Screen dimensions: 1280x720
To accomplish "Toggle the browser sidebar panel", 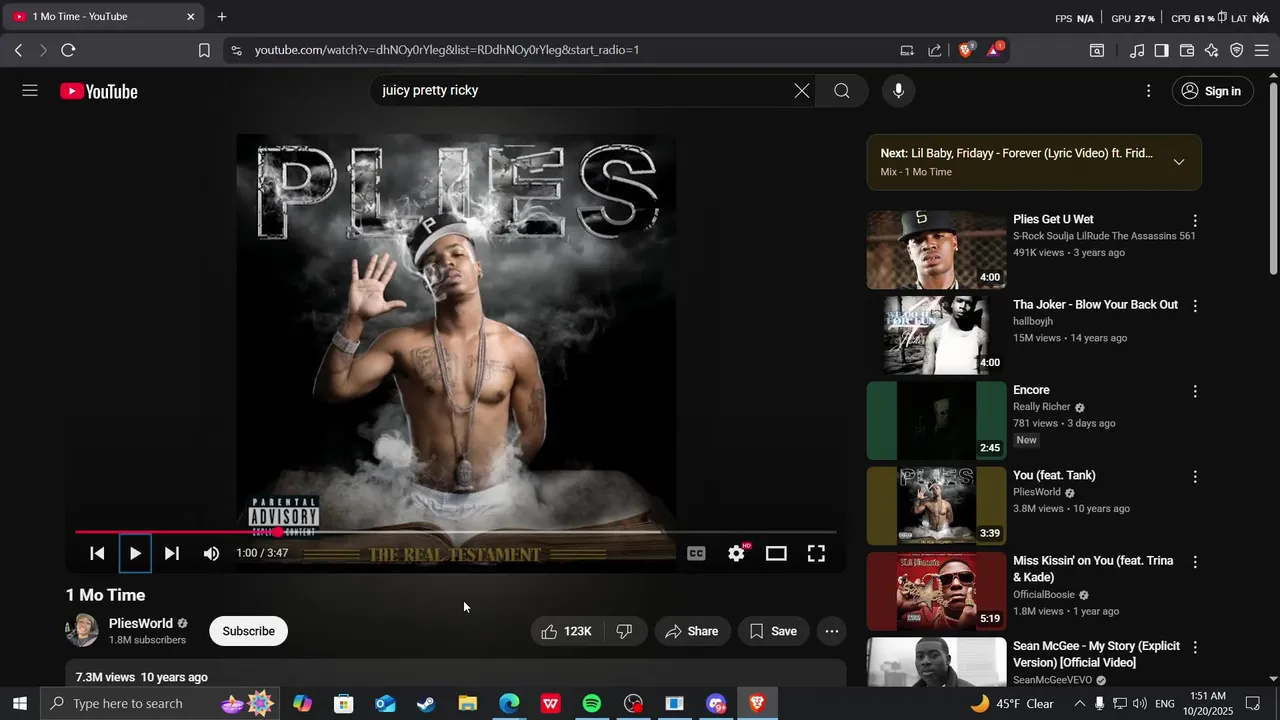I will (1161, 50).
